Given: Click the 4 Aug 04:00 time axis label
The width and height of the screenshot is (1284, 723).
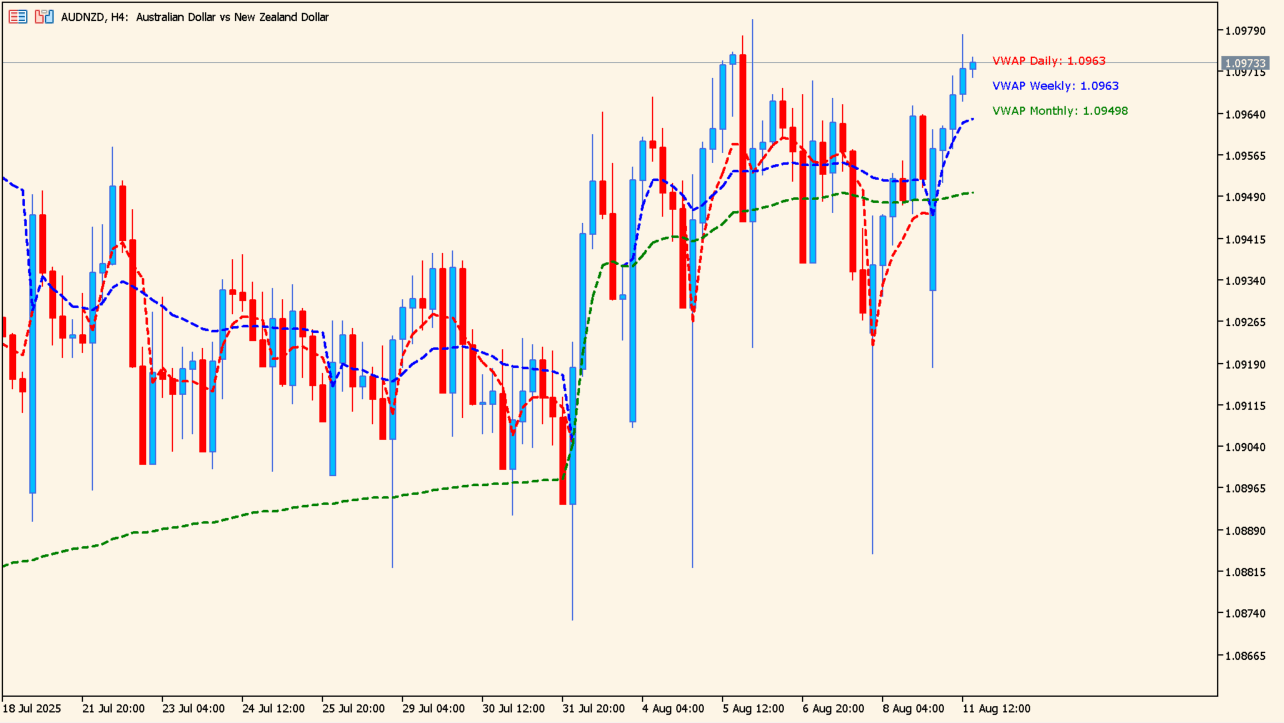Looking at the screenshot, I should coord(672,706).
